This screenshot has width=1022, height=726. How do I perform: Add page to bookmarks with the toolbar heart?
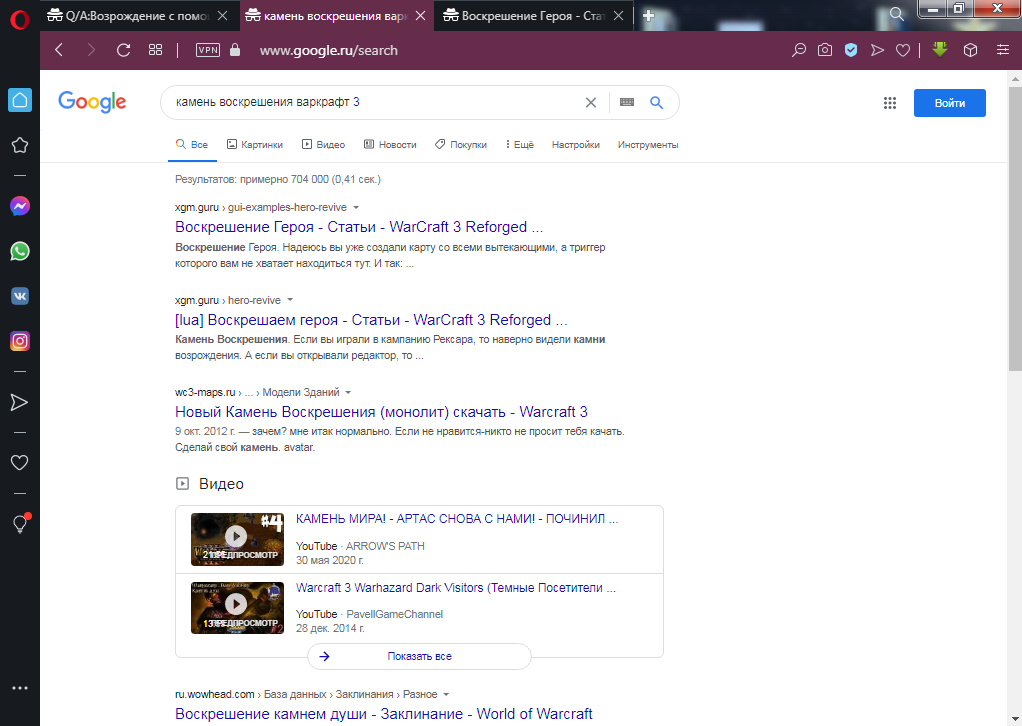click(903, 50)
